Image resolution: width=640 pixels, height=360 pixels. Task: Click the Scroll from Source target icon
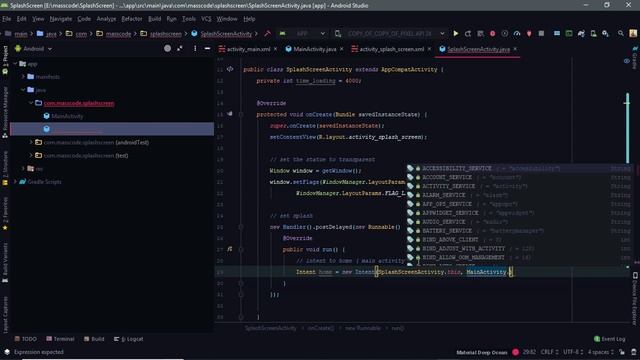167,48
